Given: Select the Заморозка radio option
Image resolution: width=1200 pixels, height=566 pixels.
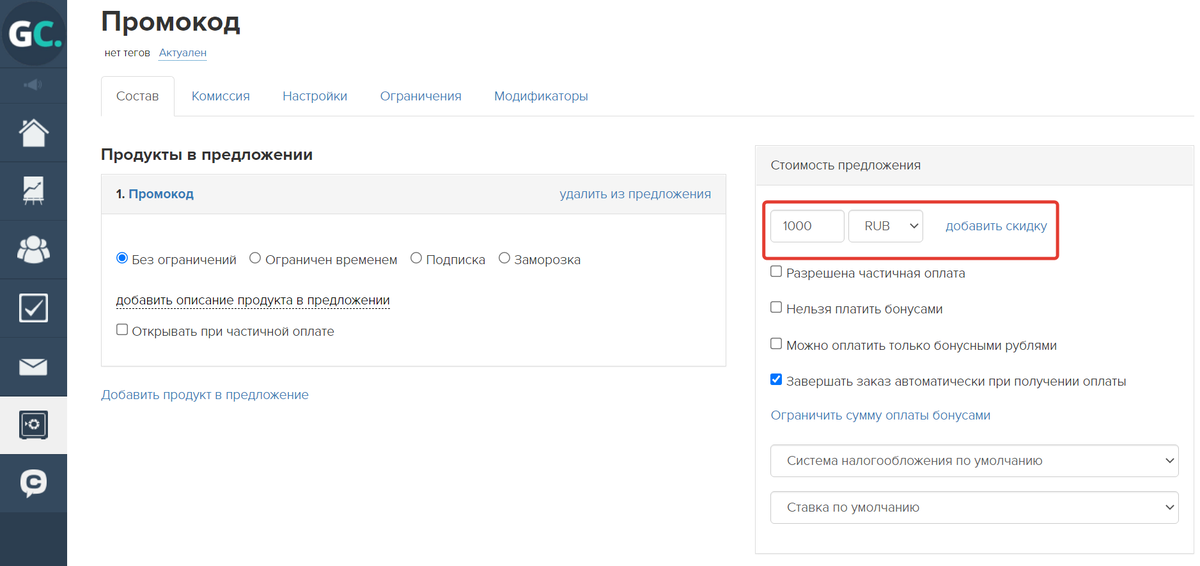Looking at the screenshot, I should tap(504, 259).
